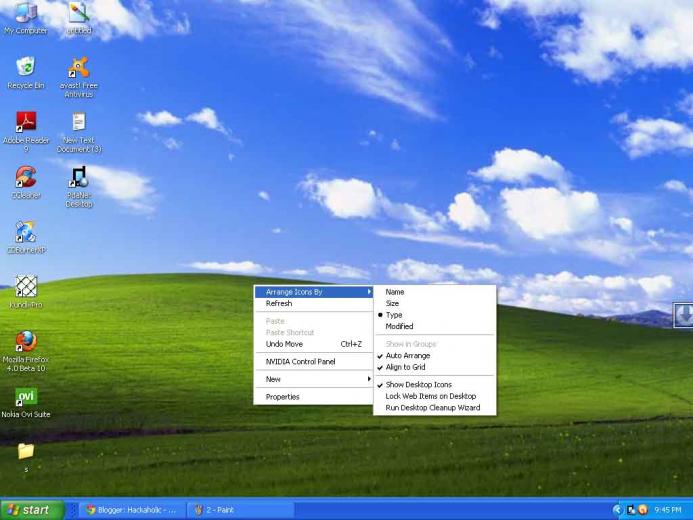Switch to 2 - Paint taskbar window

pos(240,510)
